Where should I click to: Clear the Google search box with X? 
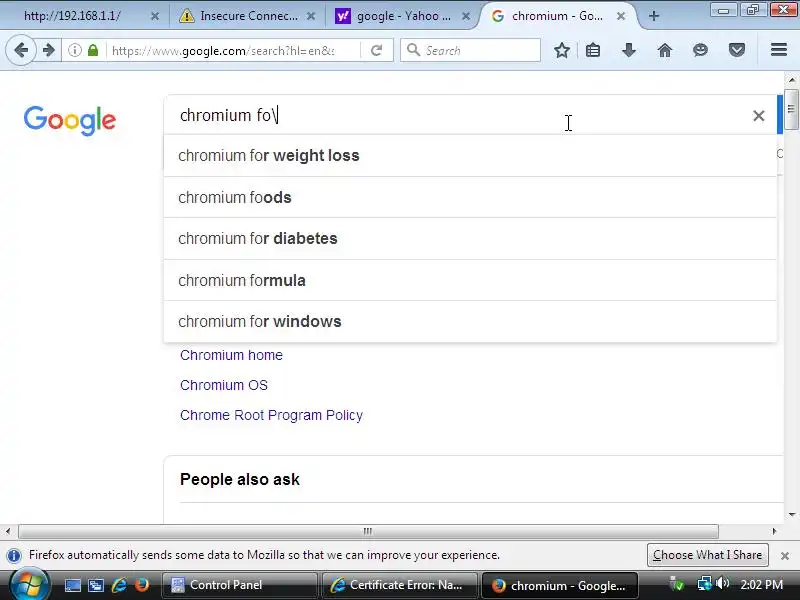(759, 116)
